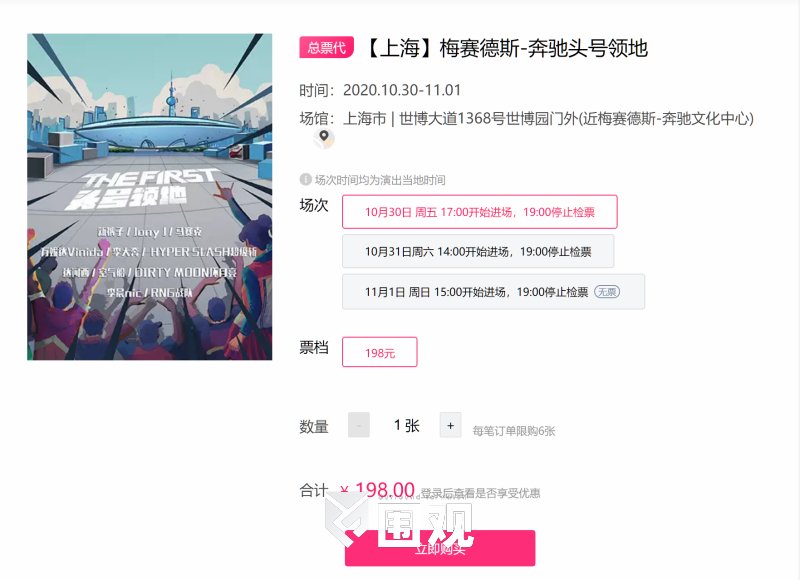Click the 登录后查看是否享受优惠 login hint

(x=480, y=493)
